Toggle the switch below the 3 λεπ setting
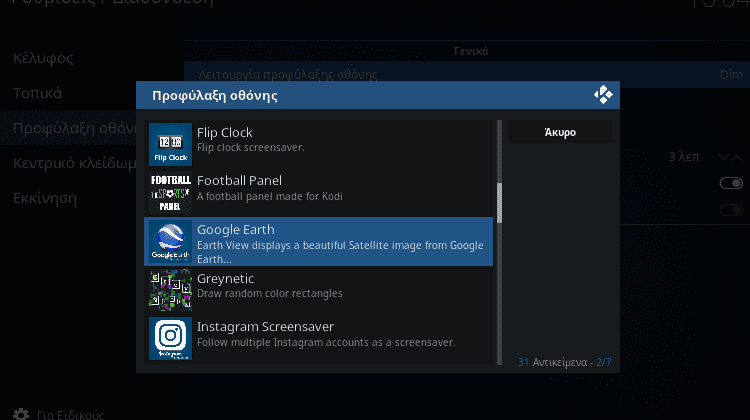Screen dimensions: 750x420 [x=731, y=183]
